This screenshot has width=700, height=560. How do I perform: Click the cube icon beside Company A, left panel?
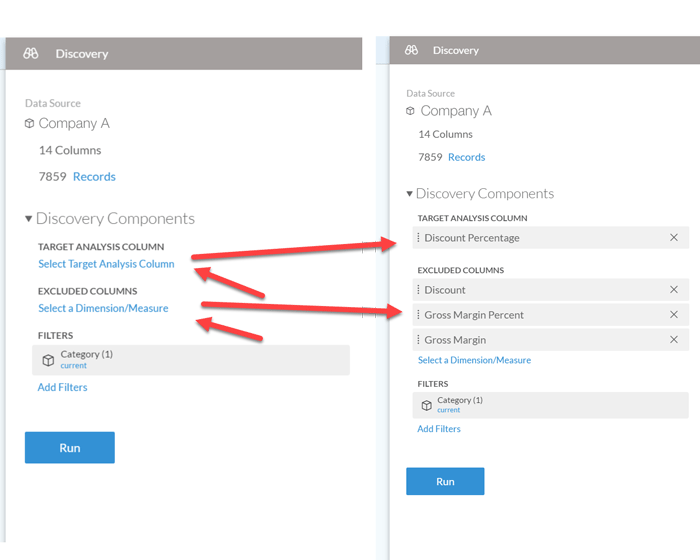coord(29,123)
